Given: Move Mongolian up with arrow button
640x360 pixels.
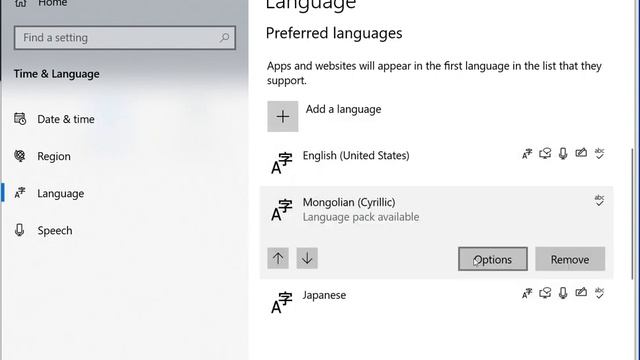Looking at the screenshot, I should [x=278, y=258].
